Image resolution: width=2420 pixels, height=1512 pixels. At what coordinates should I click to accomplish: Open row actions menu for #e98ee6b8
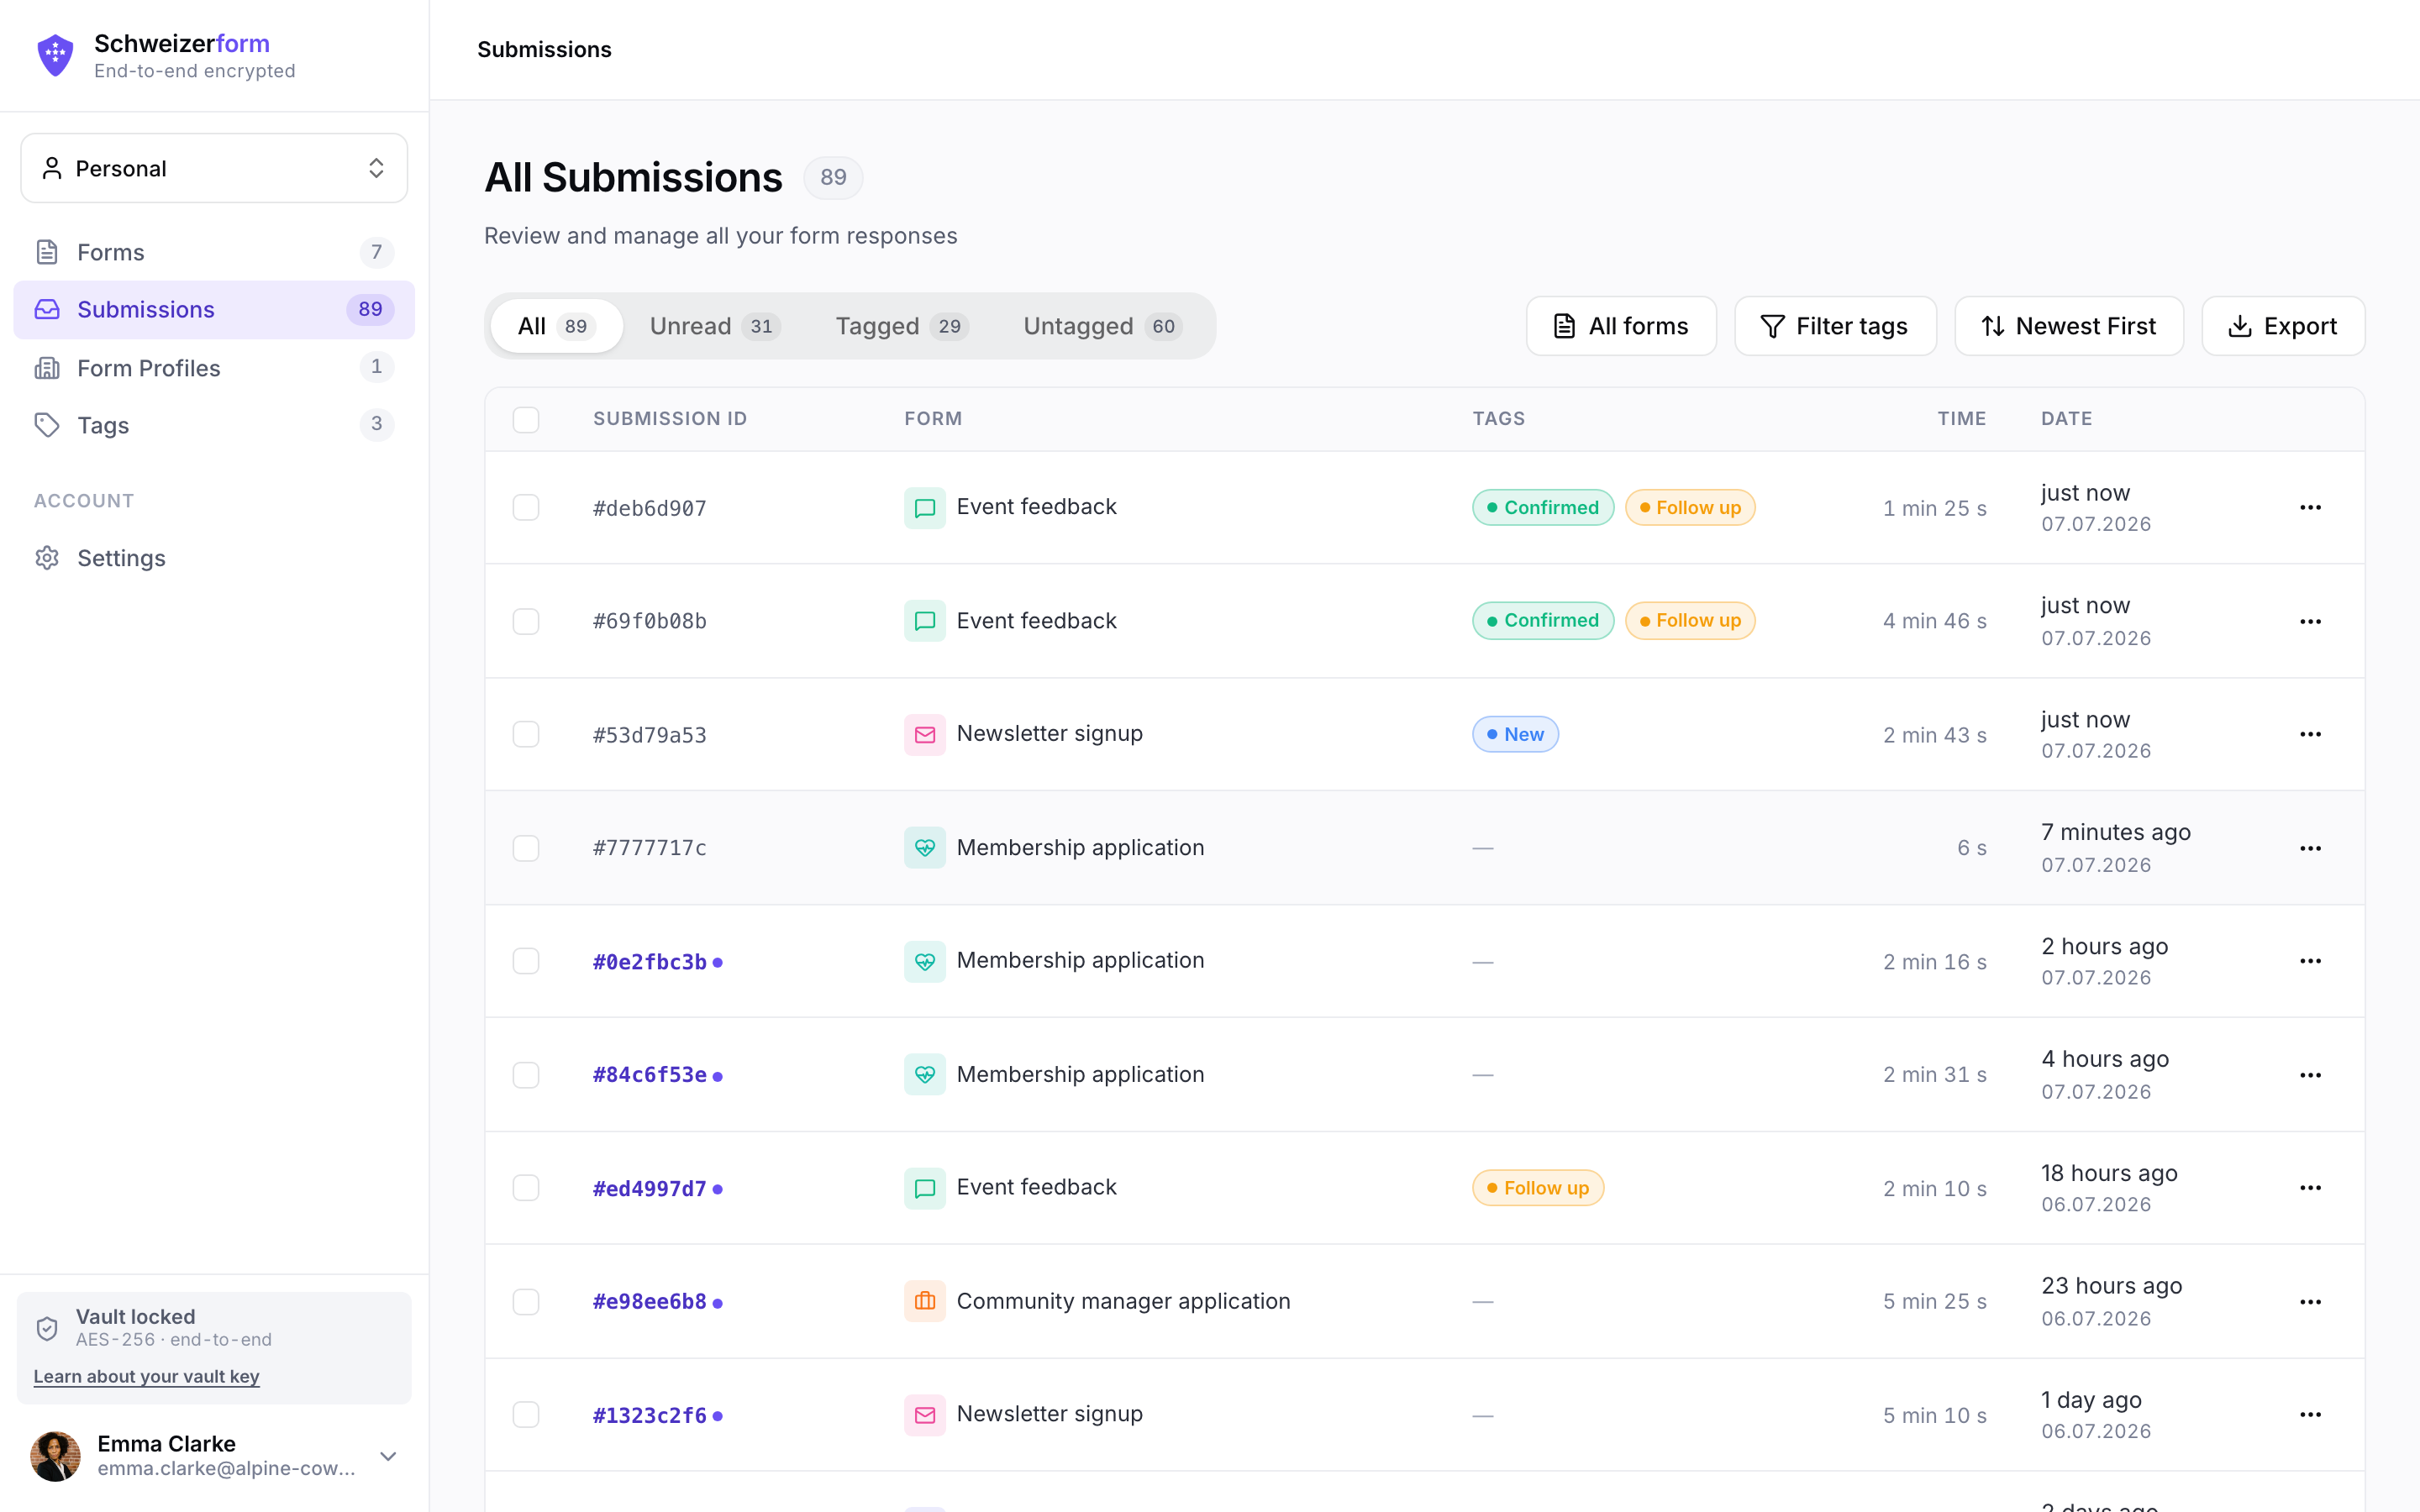[x=2310, y=1301]
